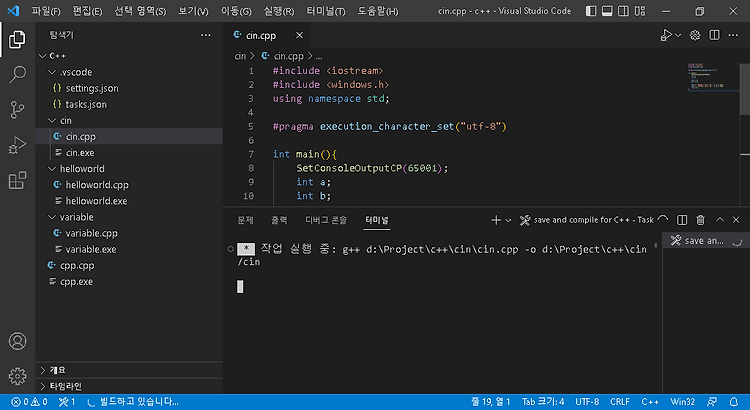Open the 이동(G) menu
Screen dimensions: 750x410
236,11
